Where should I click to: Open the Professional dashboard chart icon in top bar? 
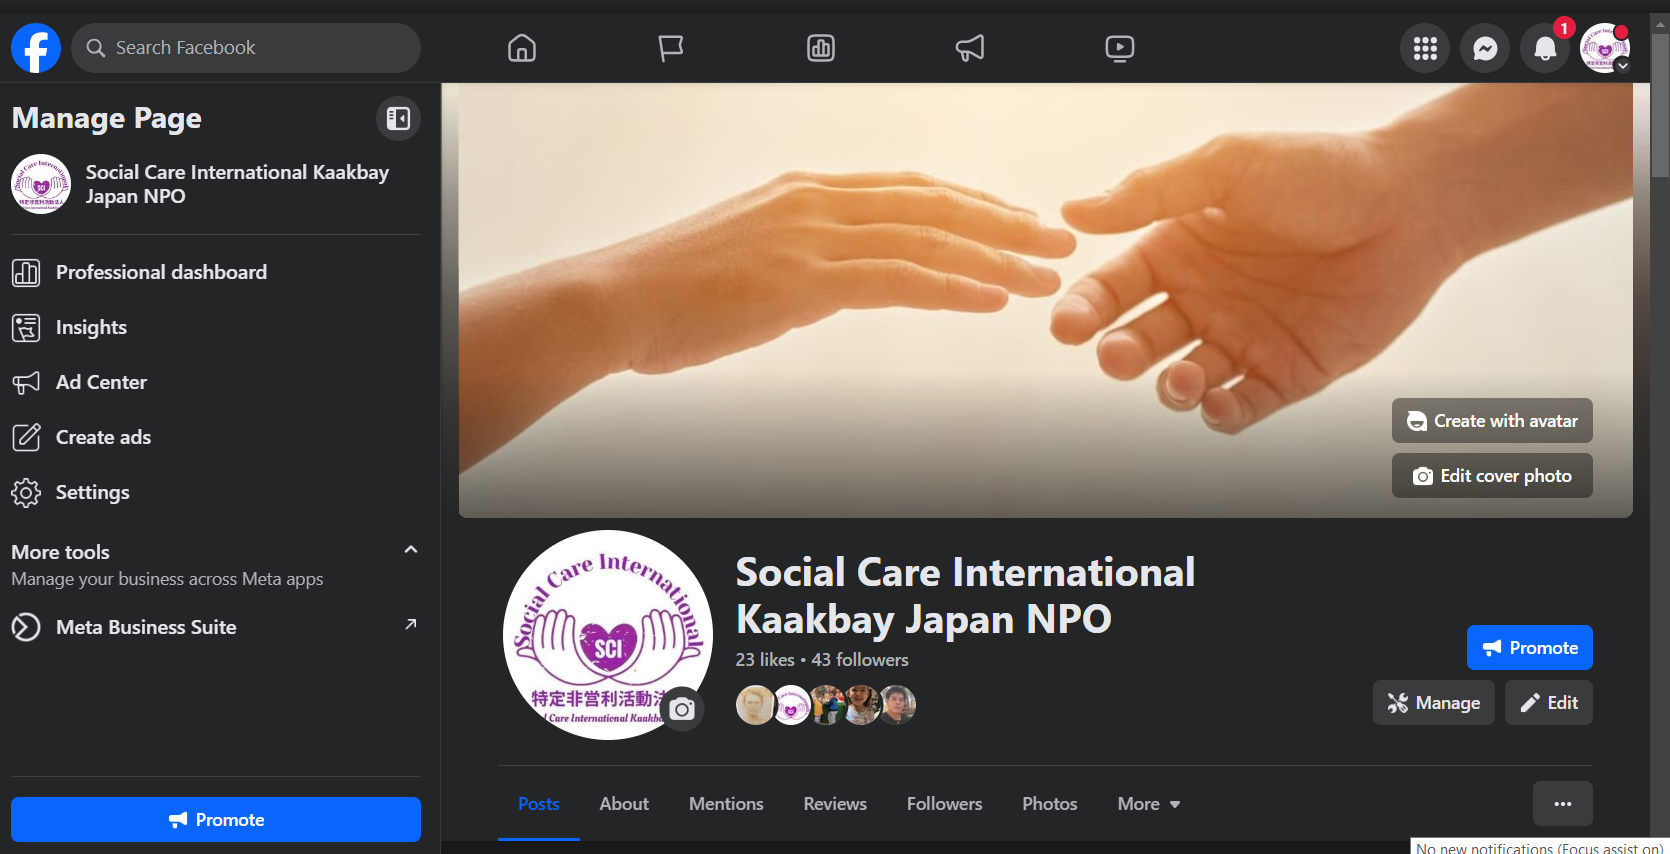click(821, 48)
